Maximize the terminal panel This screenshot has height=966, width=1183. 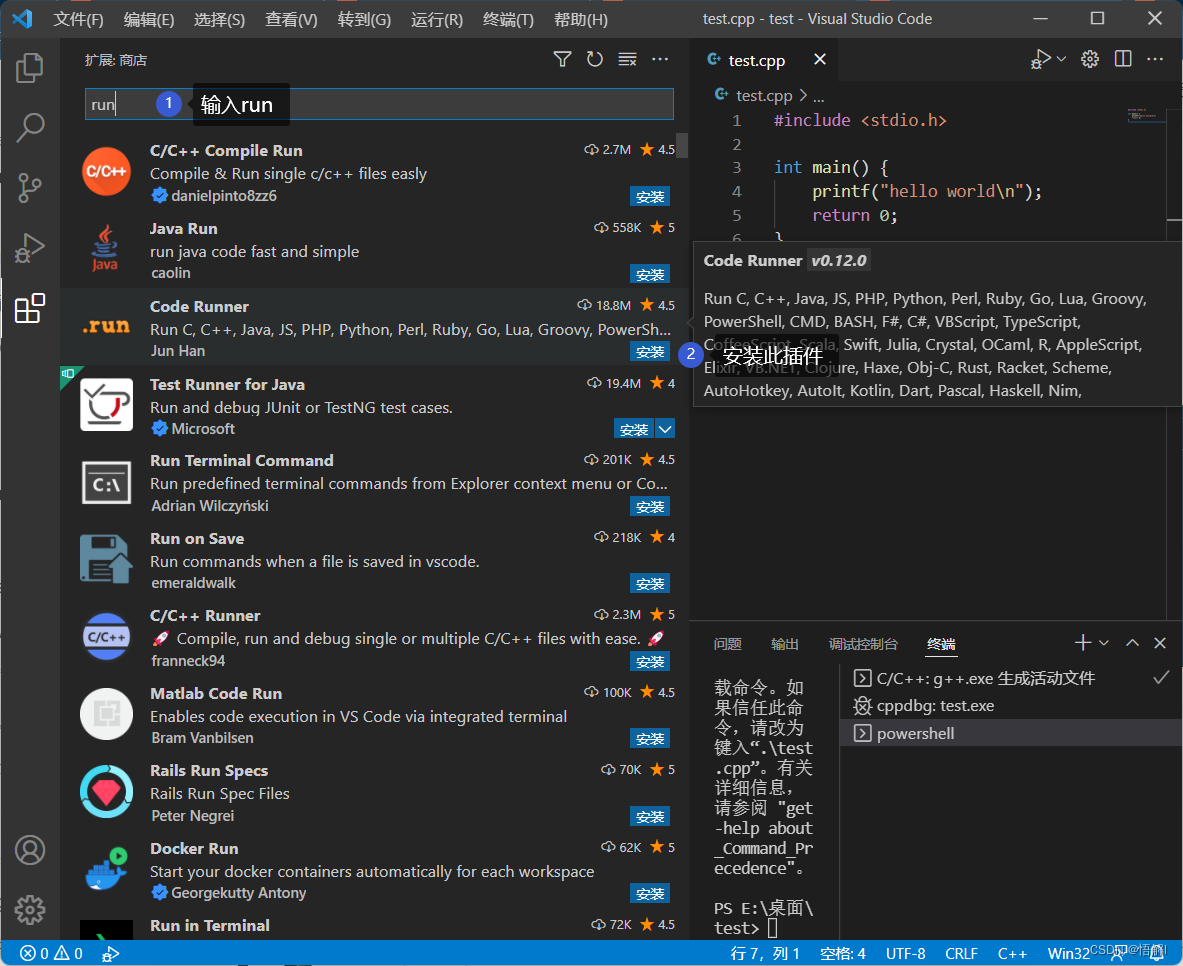pyautogui.click(x=1132, y=642)
